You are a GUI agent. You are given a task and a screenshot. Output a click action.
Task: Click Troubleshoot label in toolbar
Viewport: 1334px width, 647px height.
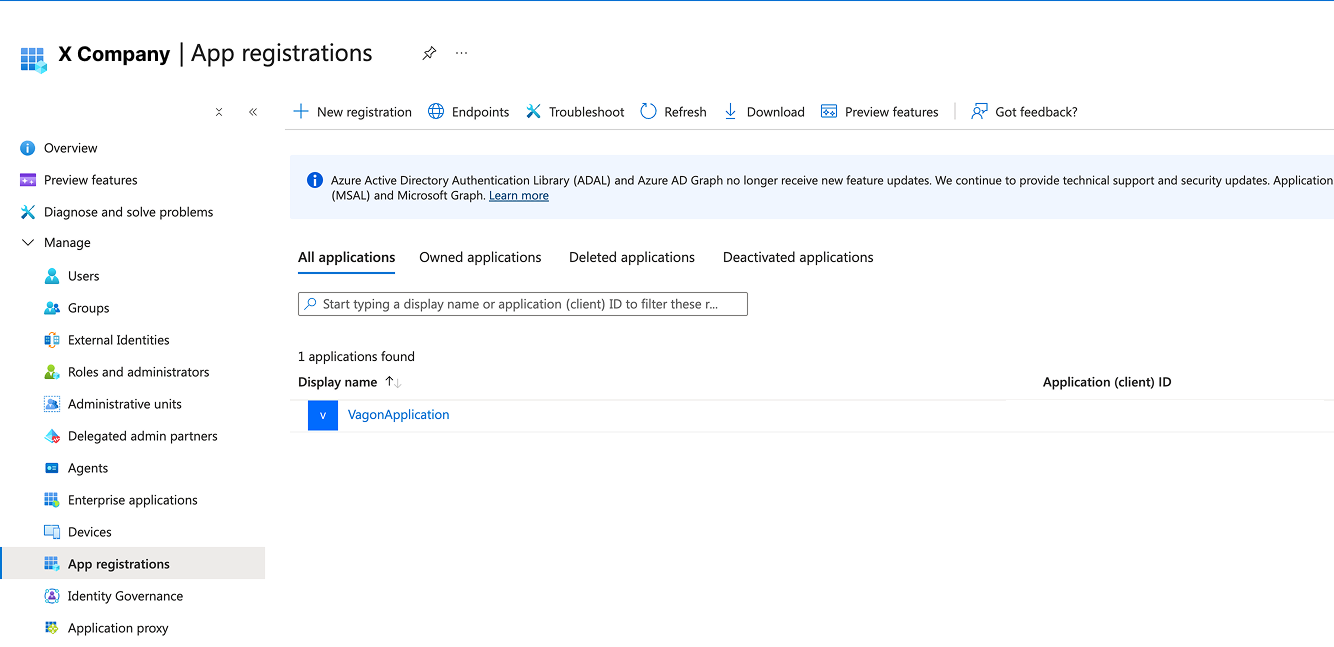tap(587, 112)
